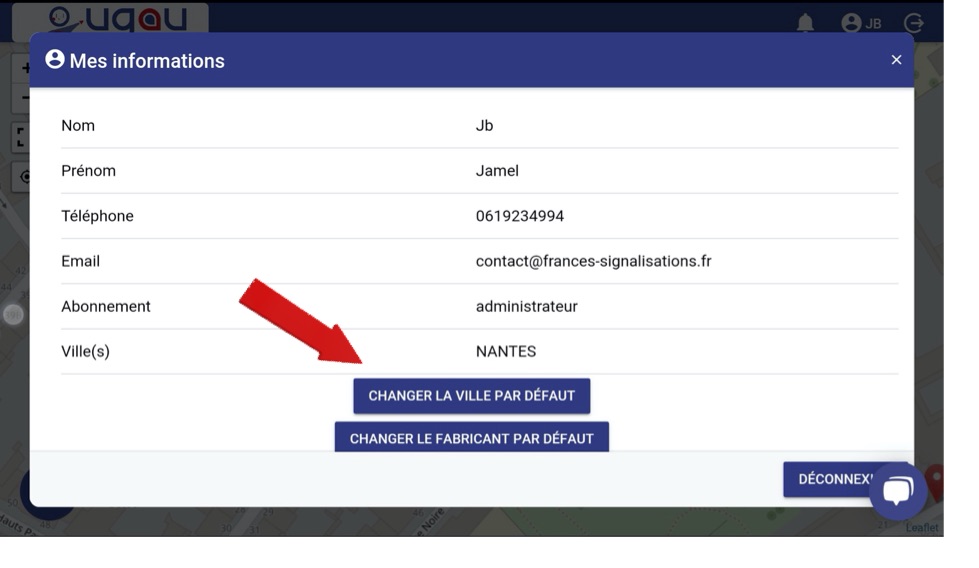Close the Mes informations dialog
The width and height of the screenshot is (979, 568).
896,60
